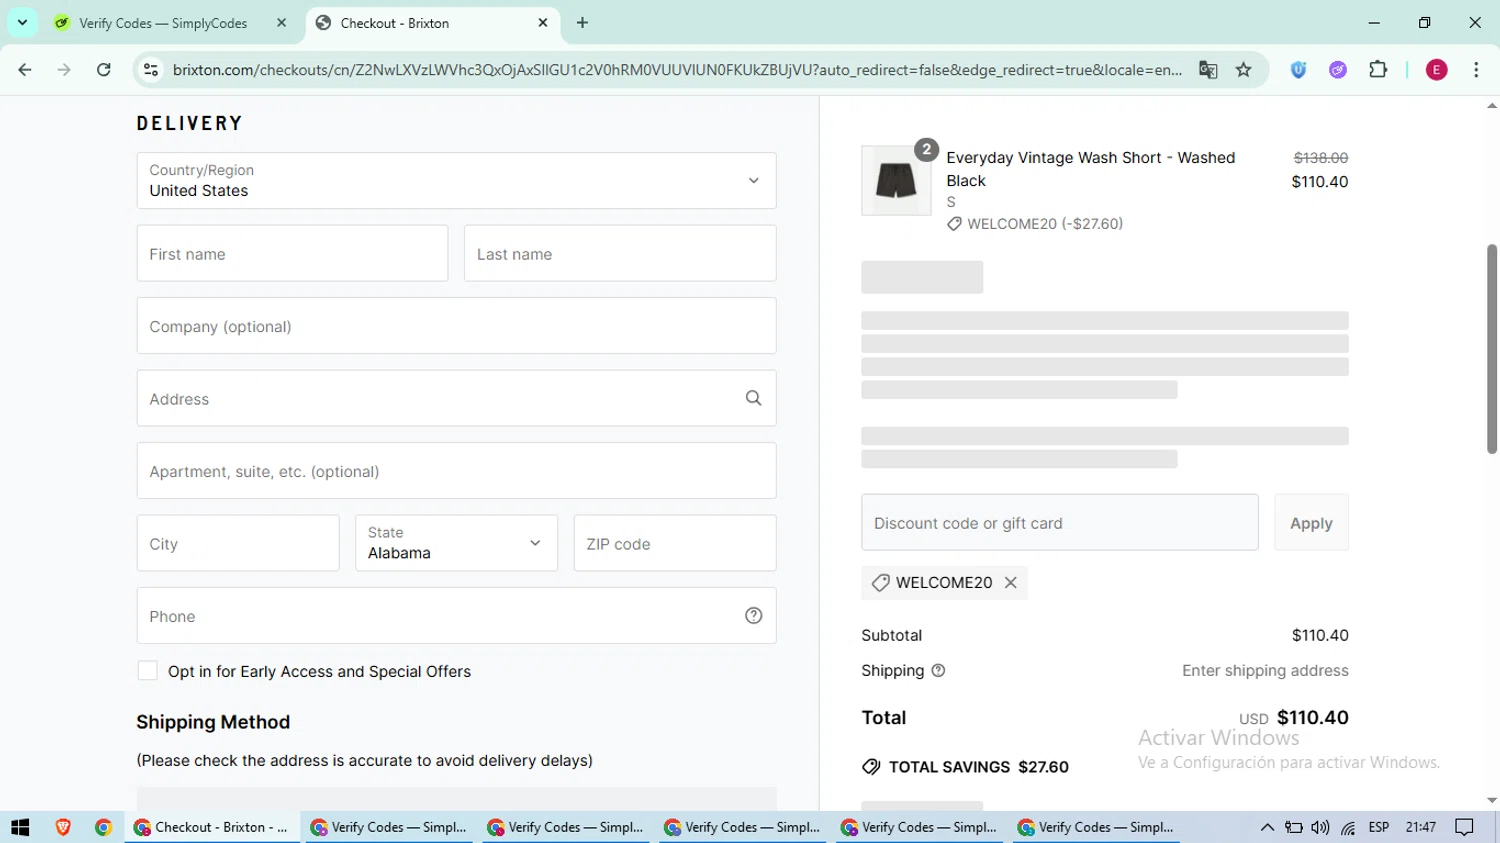Open the Chrome three-dot menu
1500x843 pixels.
coord(1476,70)
